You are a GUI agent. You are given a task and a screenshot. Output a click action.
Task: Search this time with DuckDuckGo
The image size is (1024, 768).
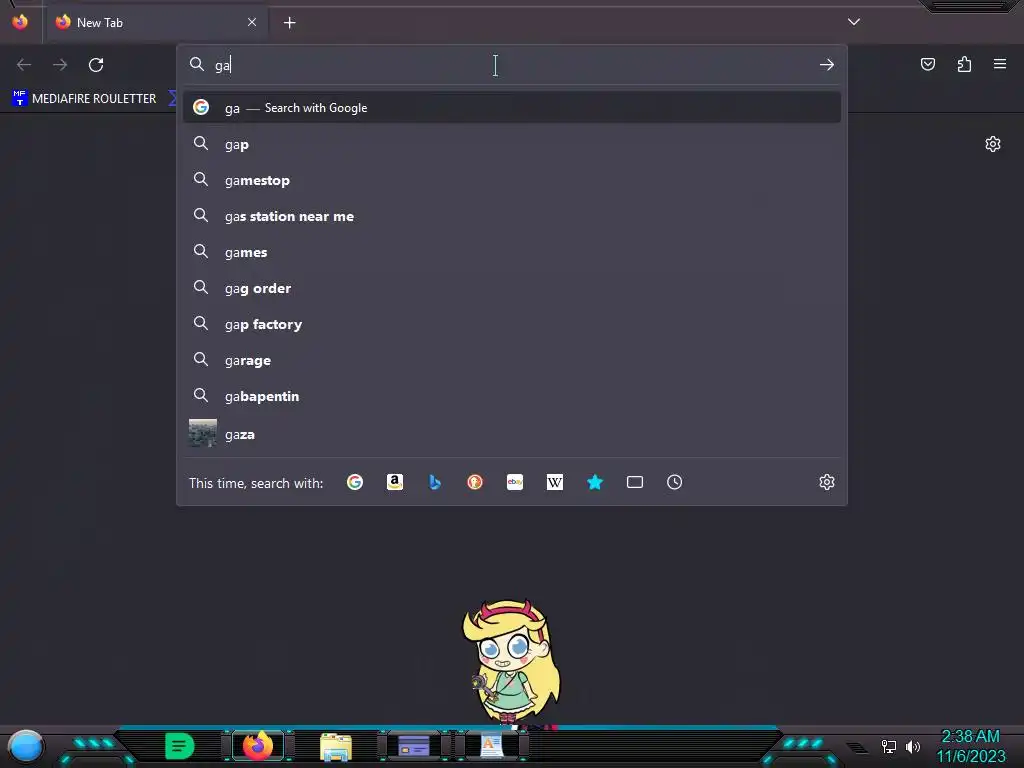pyautogui.click(x=475, y=482)
